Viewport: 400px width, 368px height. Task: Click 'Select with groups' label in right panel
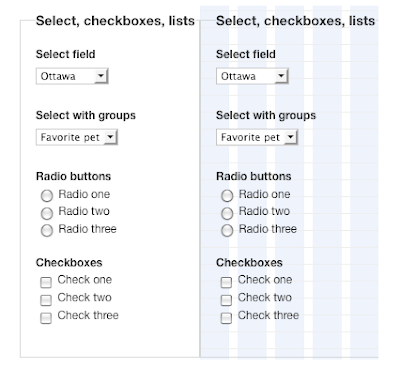tap(266, 116)
